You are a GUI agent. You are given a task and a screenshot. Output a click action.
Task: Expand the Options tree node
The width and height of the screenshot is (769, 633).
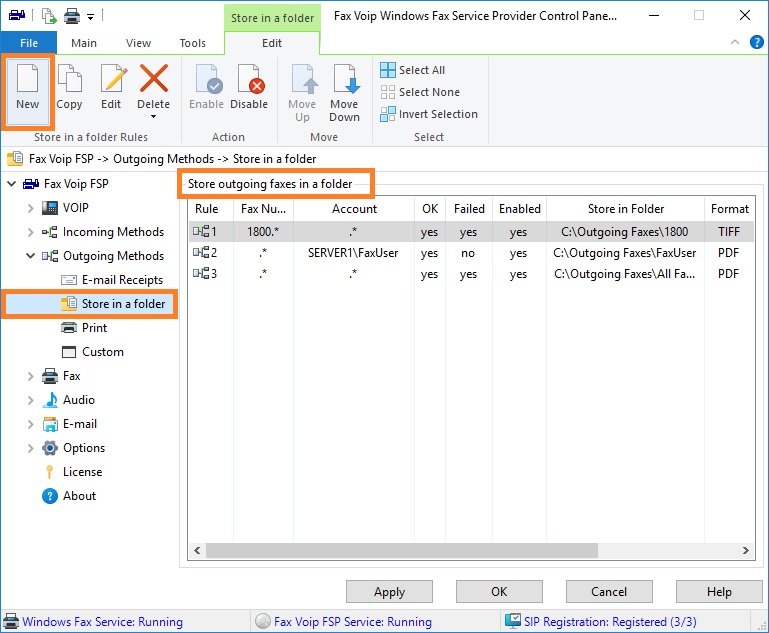tap(30, 448)
